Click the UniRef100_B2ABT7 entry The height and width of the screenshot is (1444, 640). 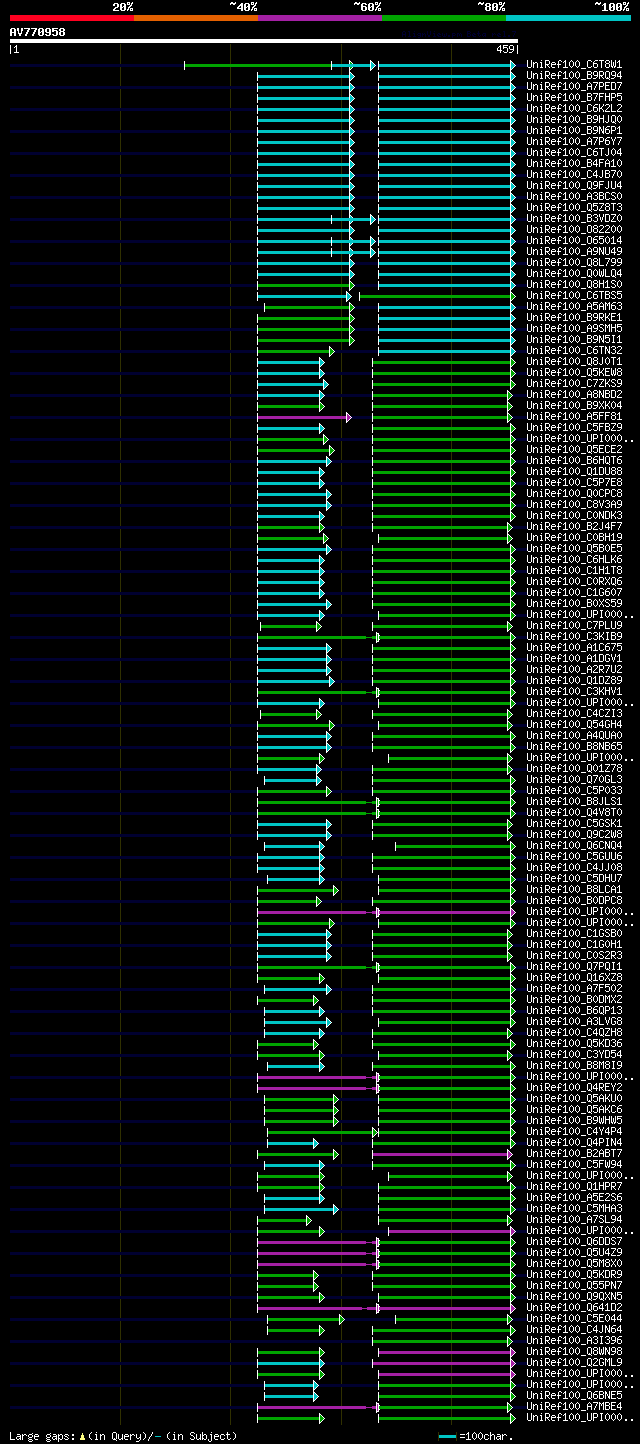click(574, 1153)
